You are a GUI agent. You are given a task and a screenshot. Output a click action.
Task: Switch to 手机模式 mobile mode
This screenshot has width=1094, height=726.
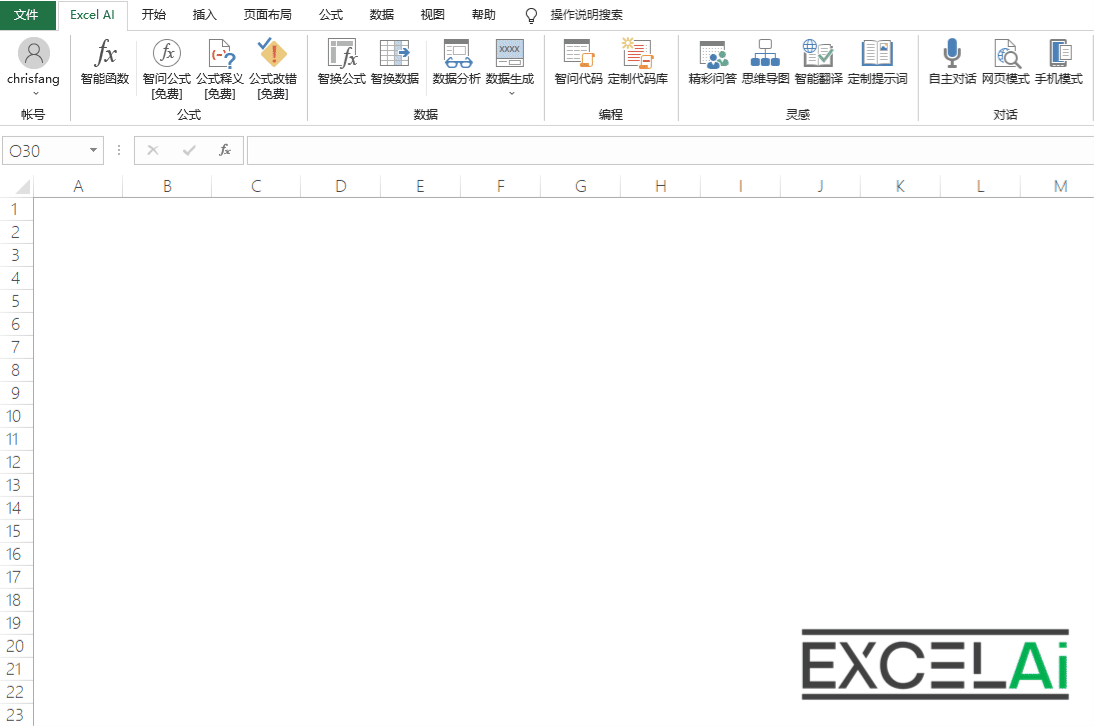pyautogui.click(x=1058, y=62)
